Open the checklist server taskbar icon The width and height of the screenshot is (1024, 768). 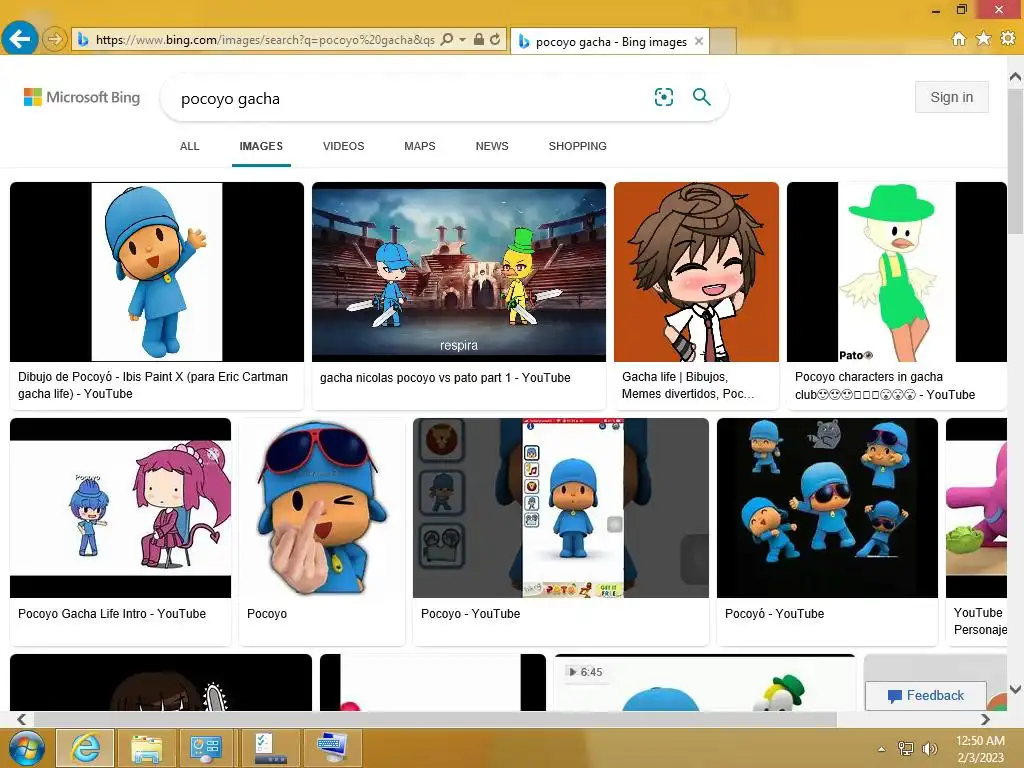tap(270, 748)
